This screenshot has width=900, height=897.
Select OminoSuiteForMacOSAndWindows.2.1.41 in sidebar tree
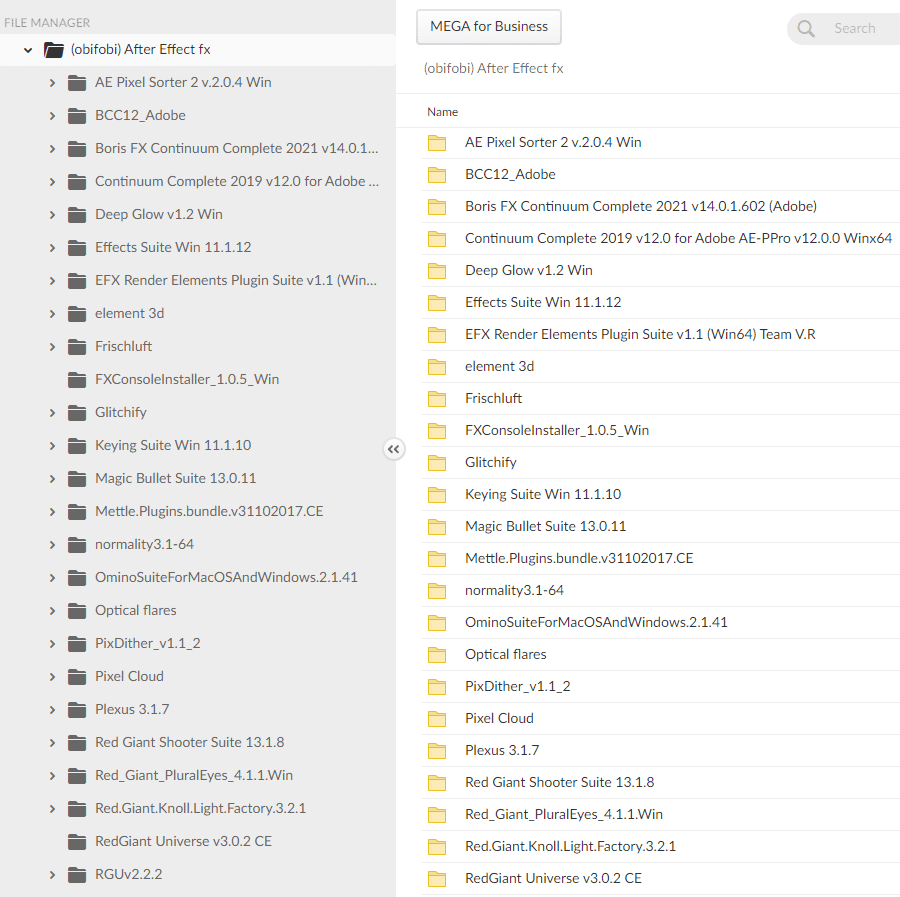point(226,577)
